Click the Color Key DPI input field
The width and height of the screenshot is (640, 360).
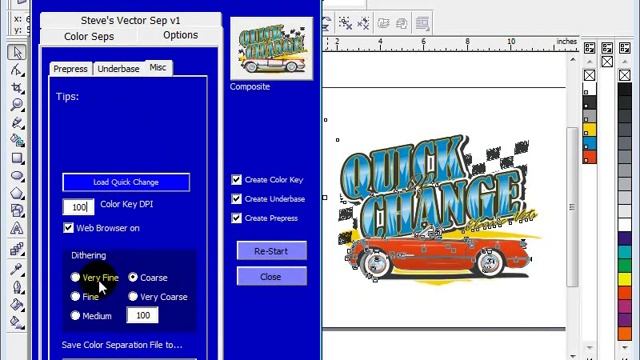(x=78, y=207)
